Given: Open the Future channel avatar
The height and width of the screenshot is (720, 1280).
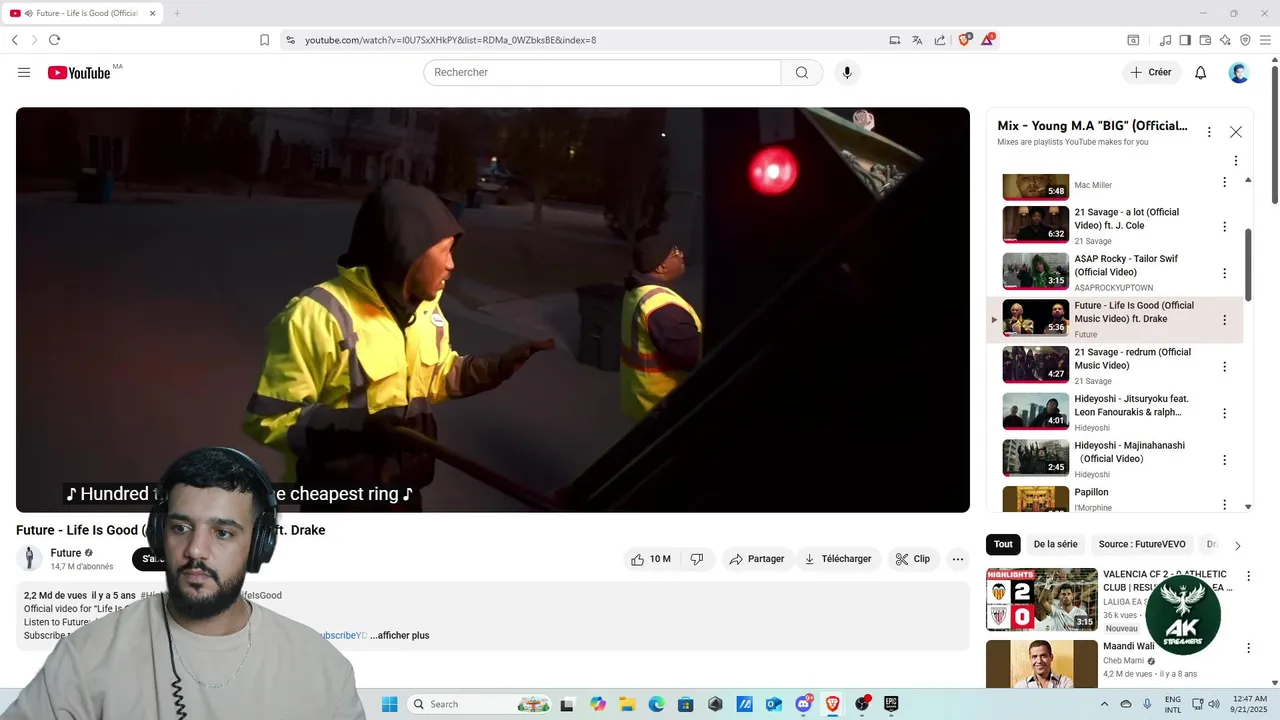Looking at the screenshot, I should point(30,559).
